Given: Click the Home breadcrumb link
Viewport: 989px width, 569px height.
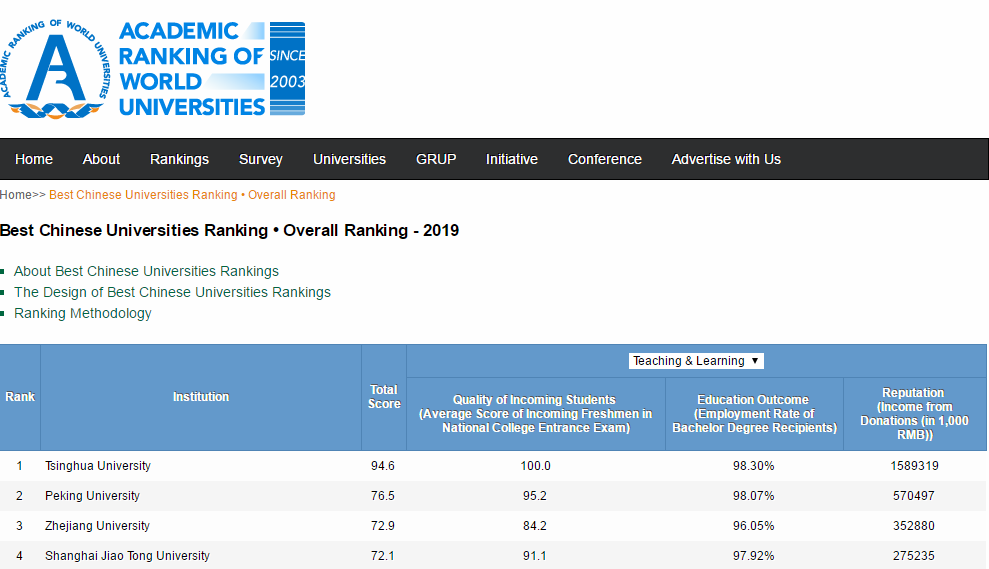Looking at the screenshot, I should pos(15,195).
